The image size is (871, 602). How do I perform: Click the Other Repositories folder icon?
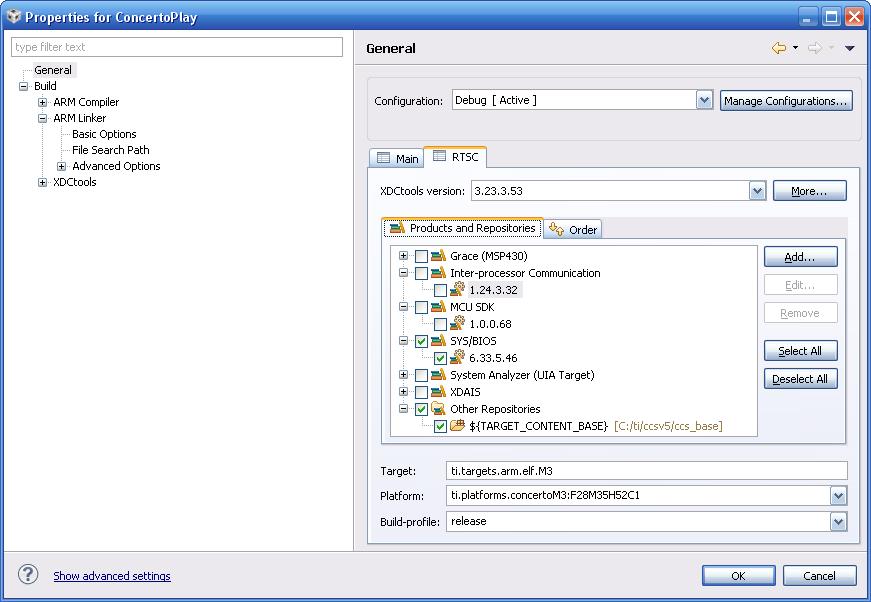click(437, 408)
